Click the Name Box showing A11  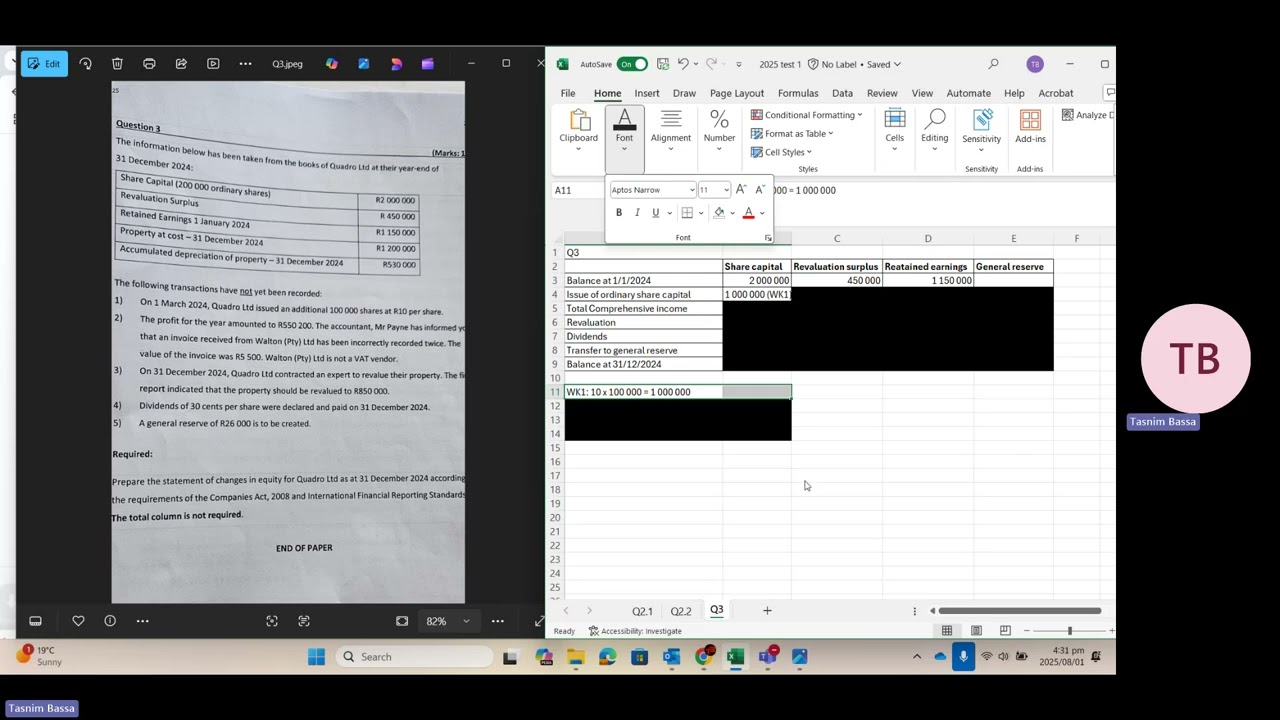click(x=579, y=190)
